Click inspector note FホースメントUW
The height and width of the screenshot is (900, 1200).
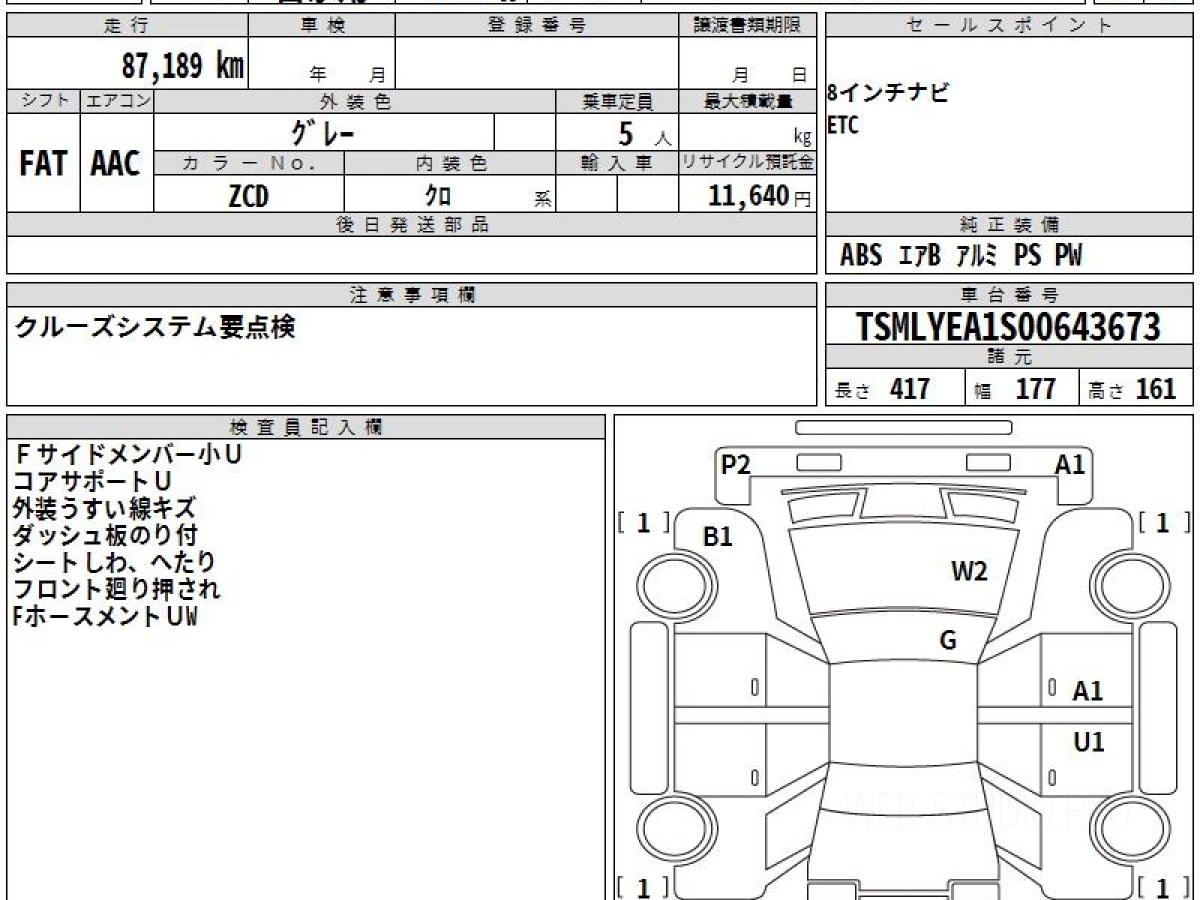pyautogui.click(x=105, y=616)
